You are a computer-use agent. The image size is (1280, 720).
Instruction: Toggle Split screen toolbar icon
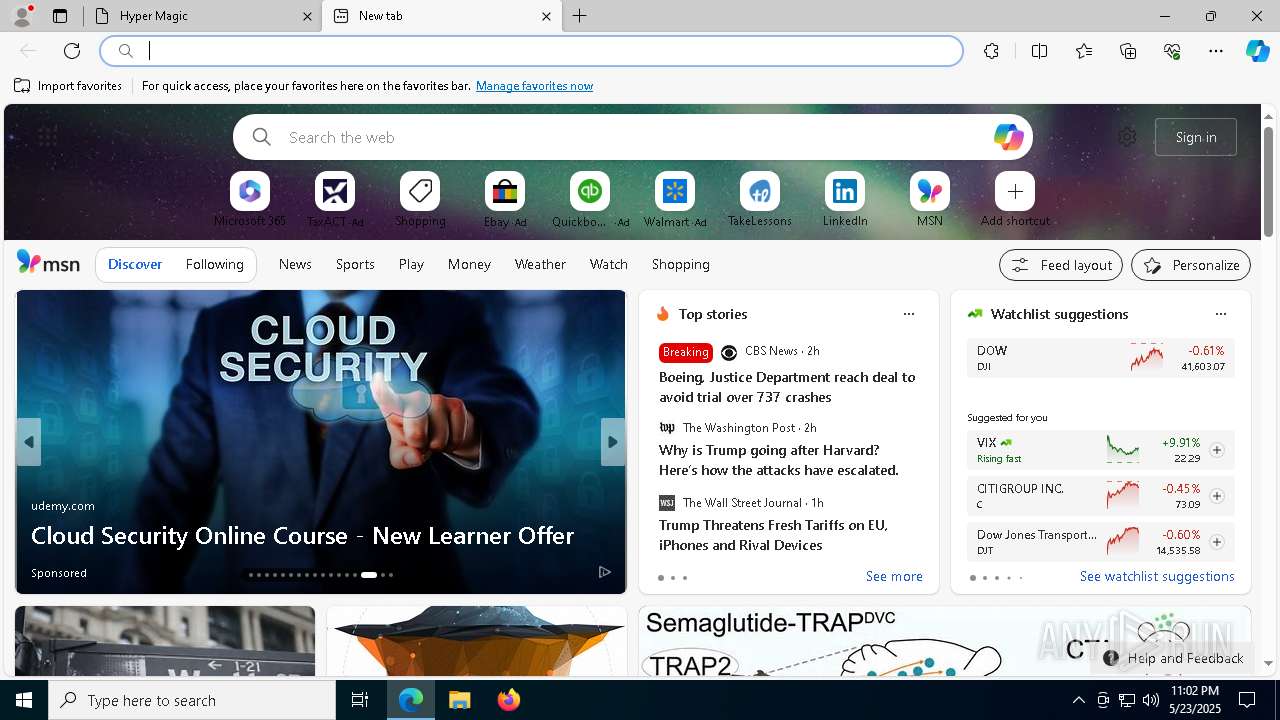pos(1039,51)
